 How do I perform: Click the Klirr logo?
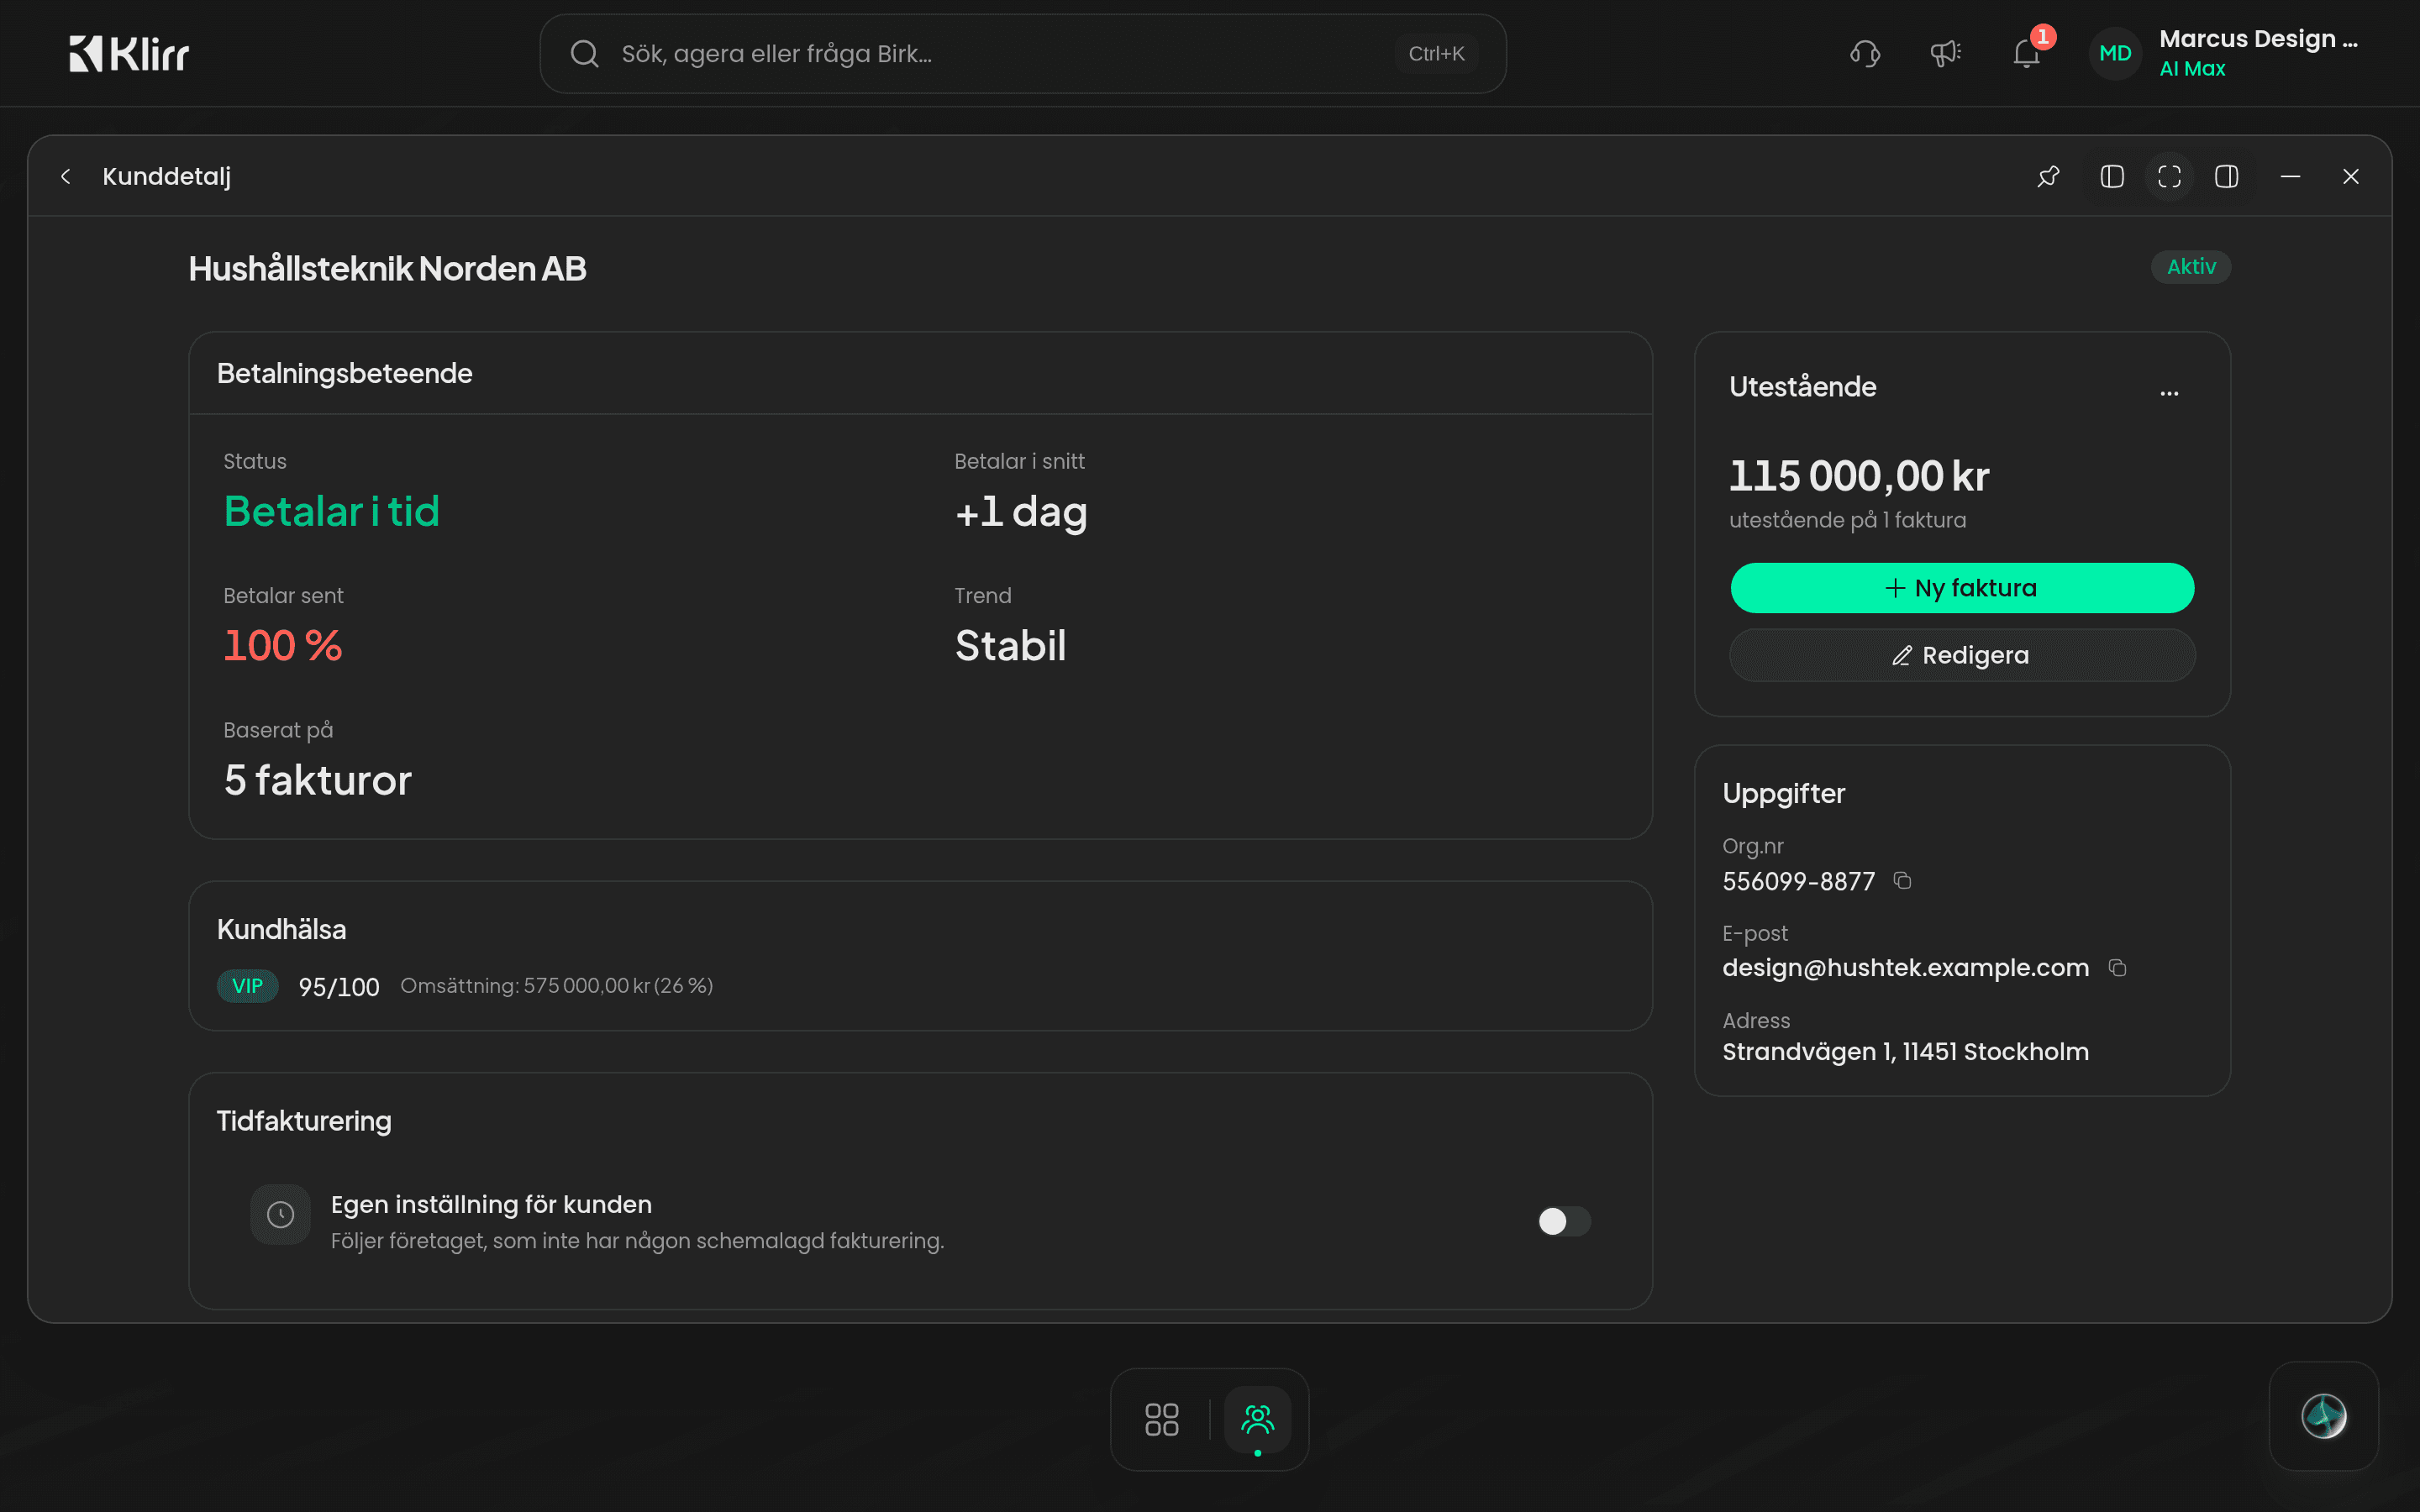(x=129, y=53)
